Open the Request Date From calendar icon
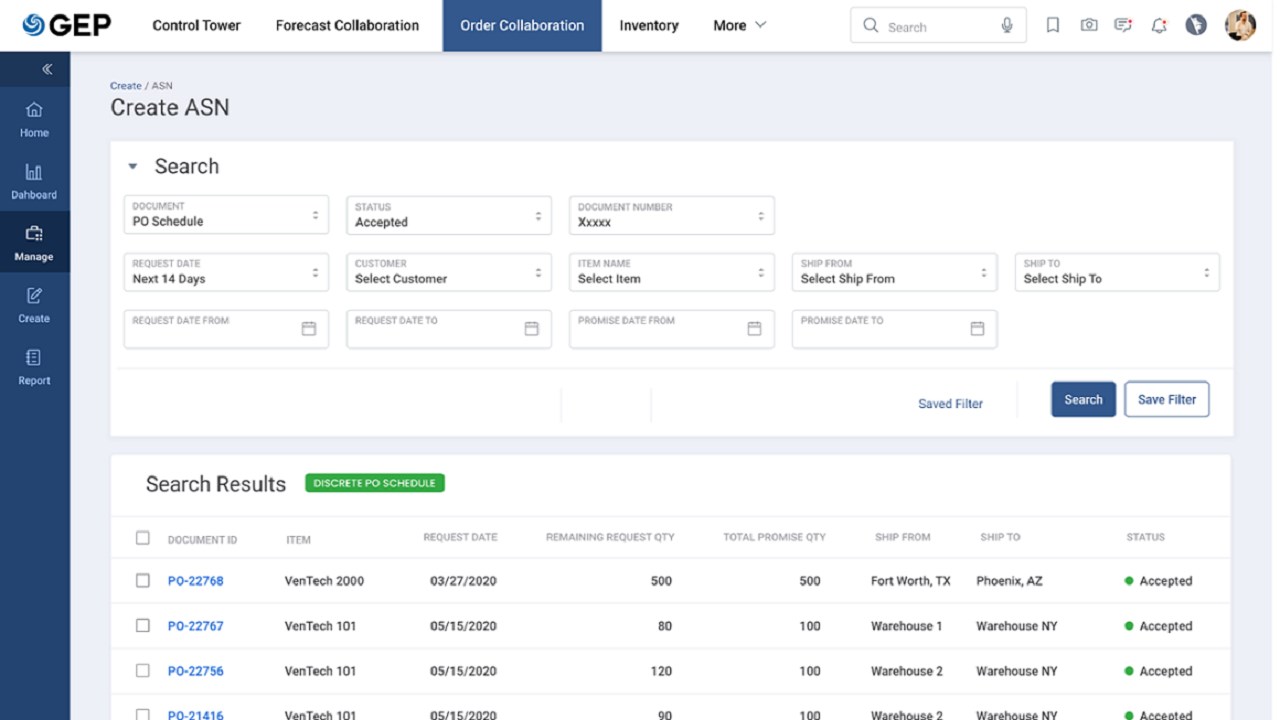The height and width of the screenshot is (720, 1280). [309, 328]
